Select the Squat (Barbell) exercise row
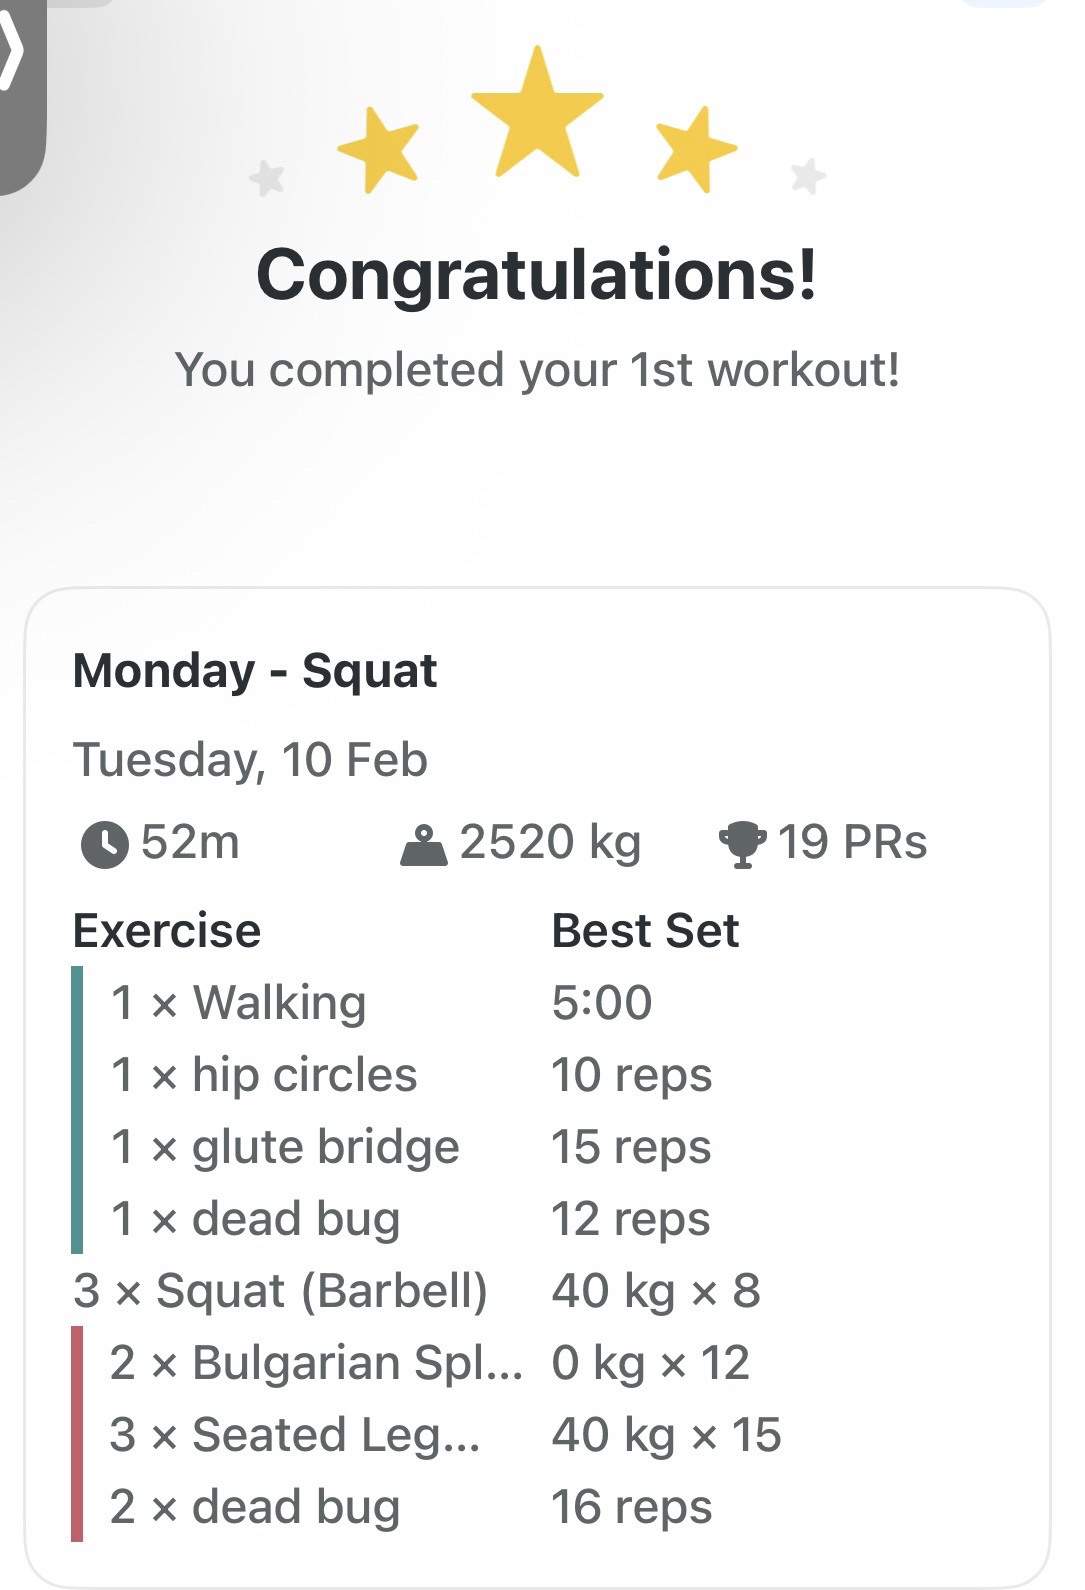The image size is (1085, 1590). (x=280, y=1291)
